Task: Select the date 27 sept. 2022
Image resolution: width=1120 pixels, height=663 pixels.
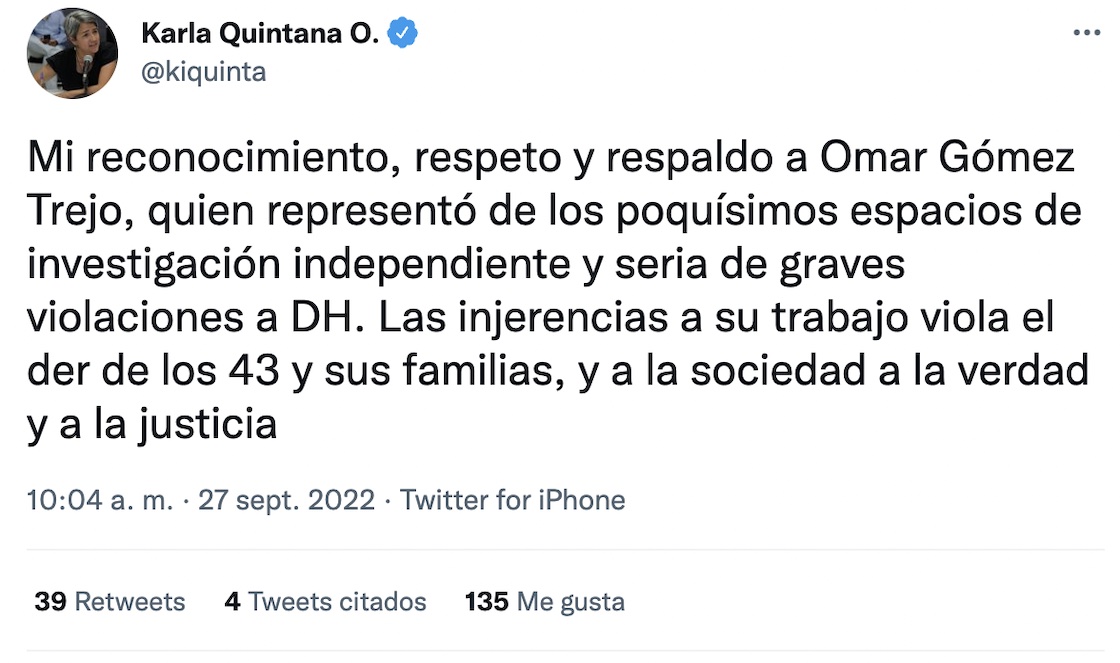Action: [287, 499]
